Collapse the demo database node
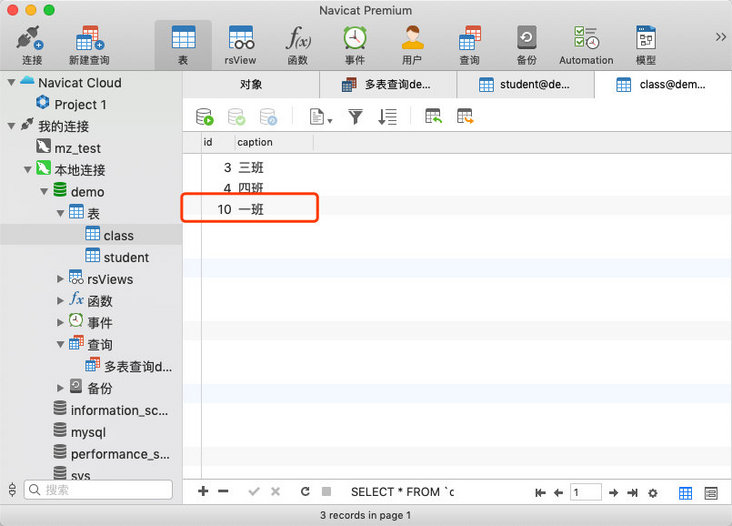 pos(44,191)
